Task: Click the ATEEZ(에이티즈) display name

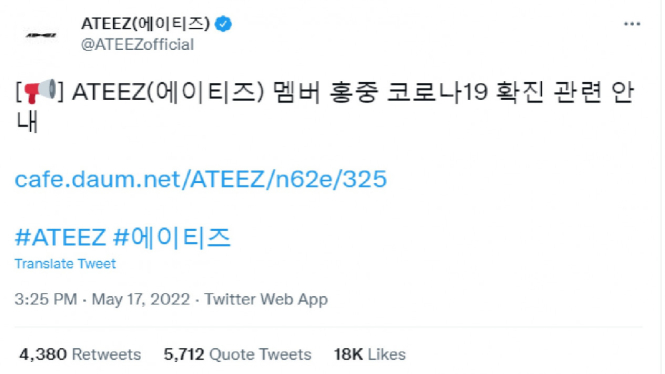Action: coord(145,24)
